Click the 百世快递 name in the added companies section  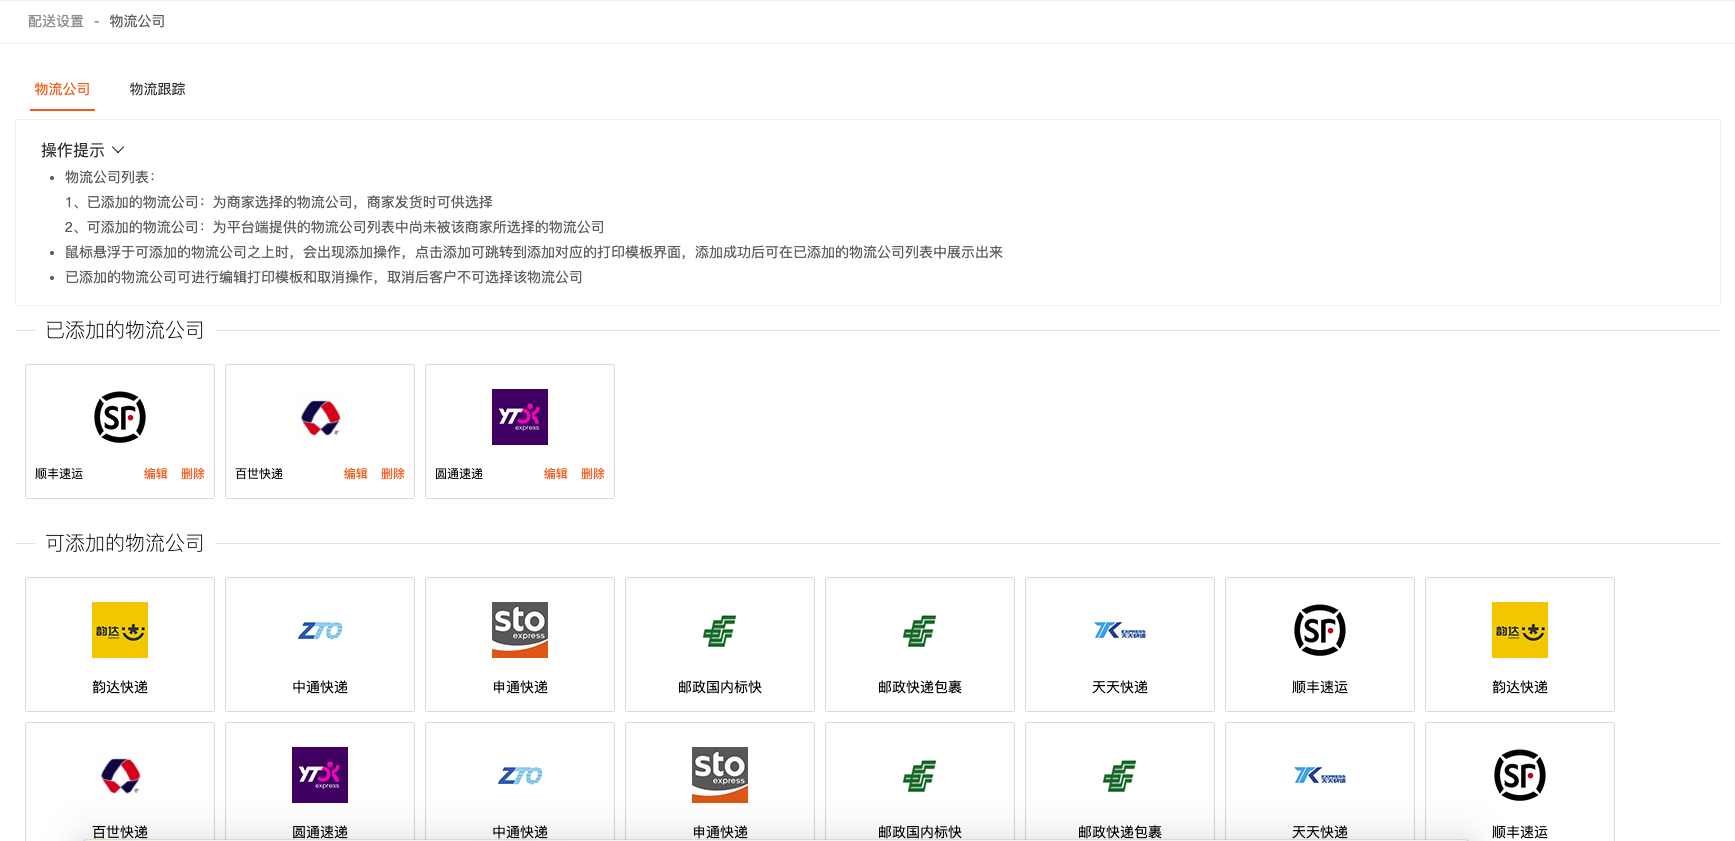tap(259, 474)
